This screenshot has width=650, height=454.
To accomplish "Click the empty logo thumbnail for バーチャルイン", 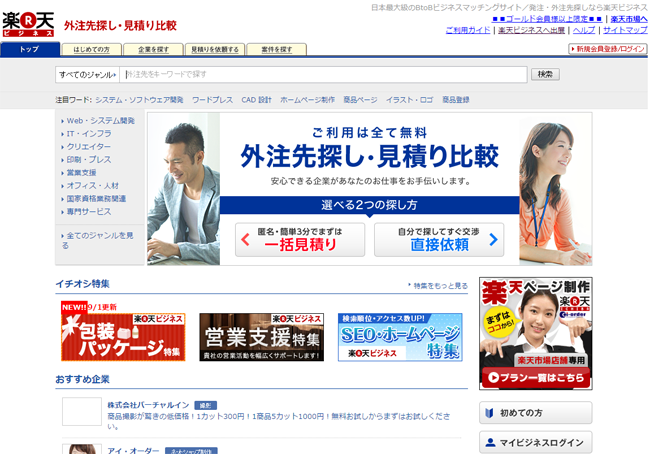I will tap(82, 411).
